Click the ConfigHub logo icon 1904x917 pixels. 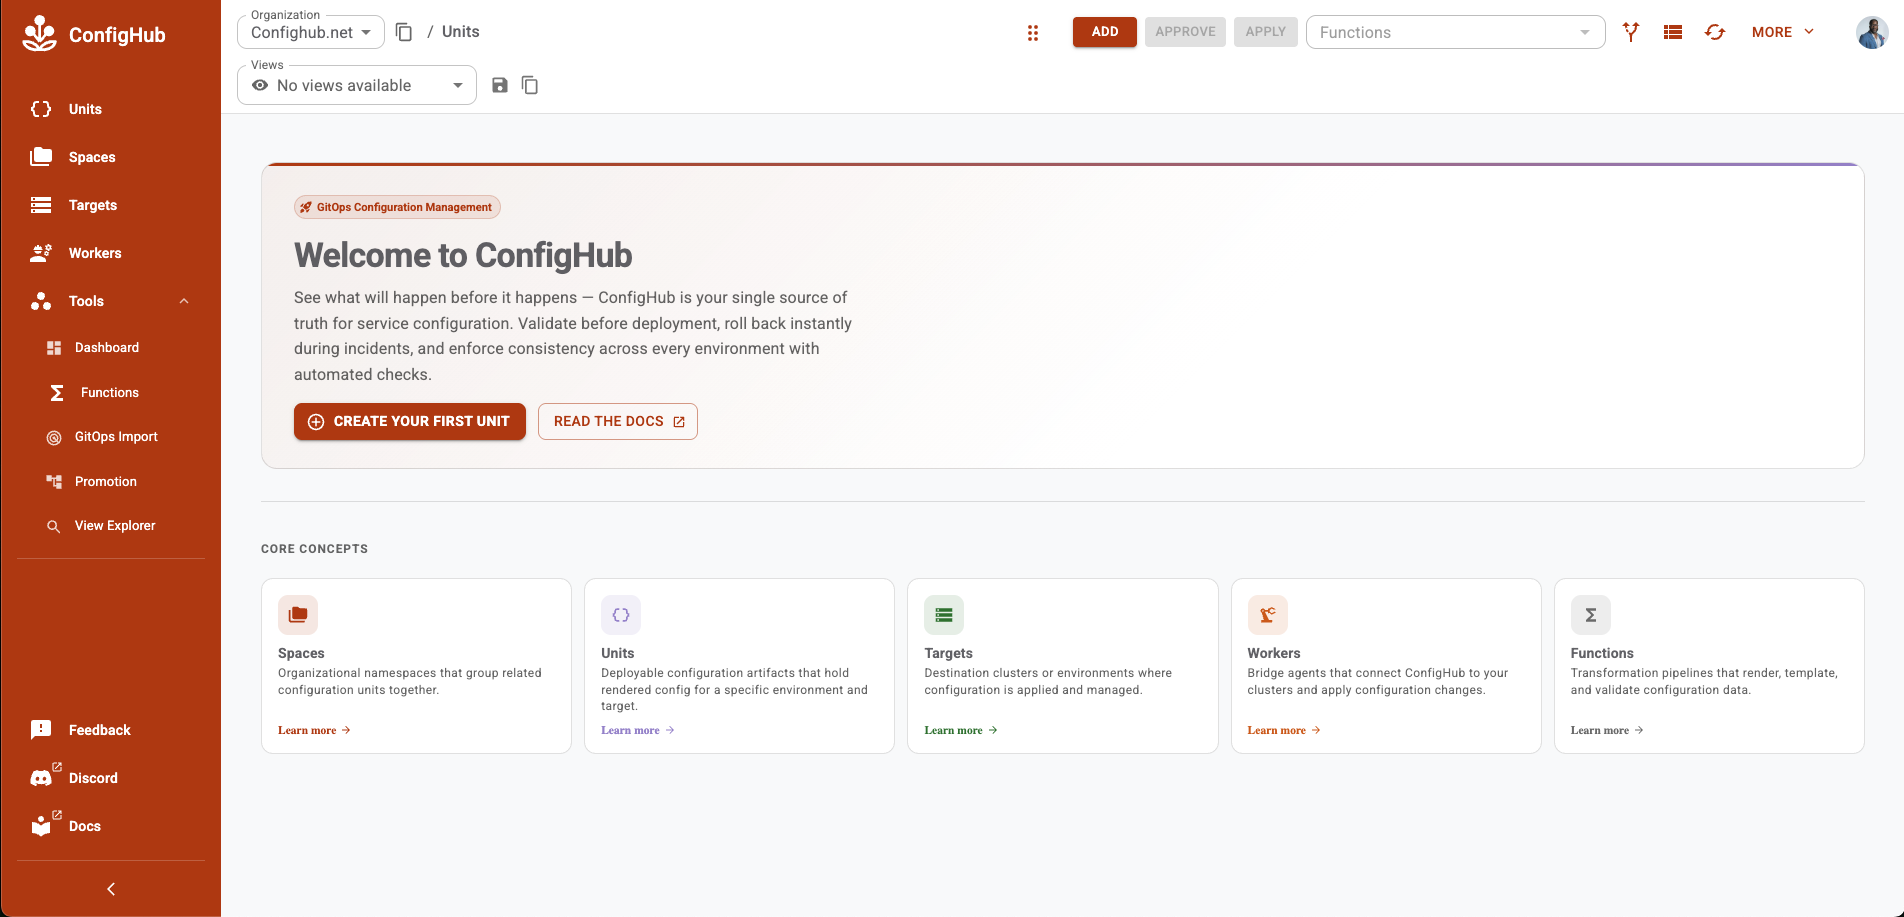pyautogui.click(x=40, y=34)
